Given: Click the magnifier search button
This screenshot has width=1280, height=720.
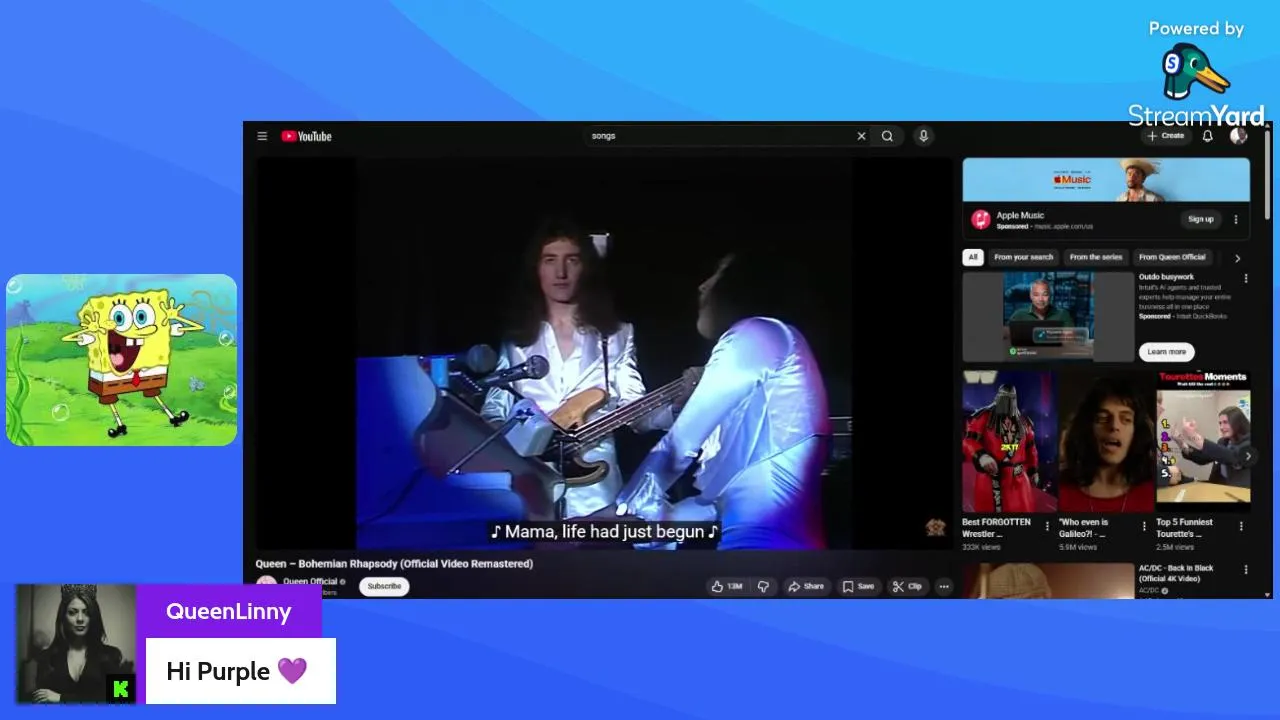Looking at the screenshot, I should point(887,136).
